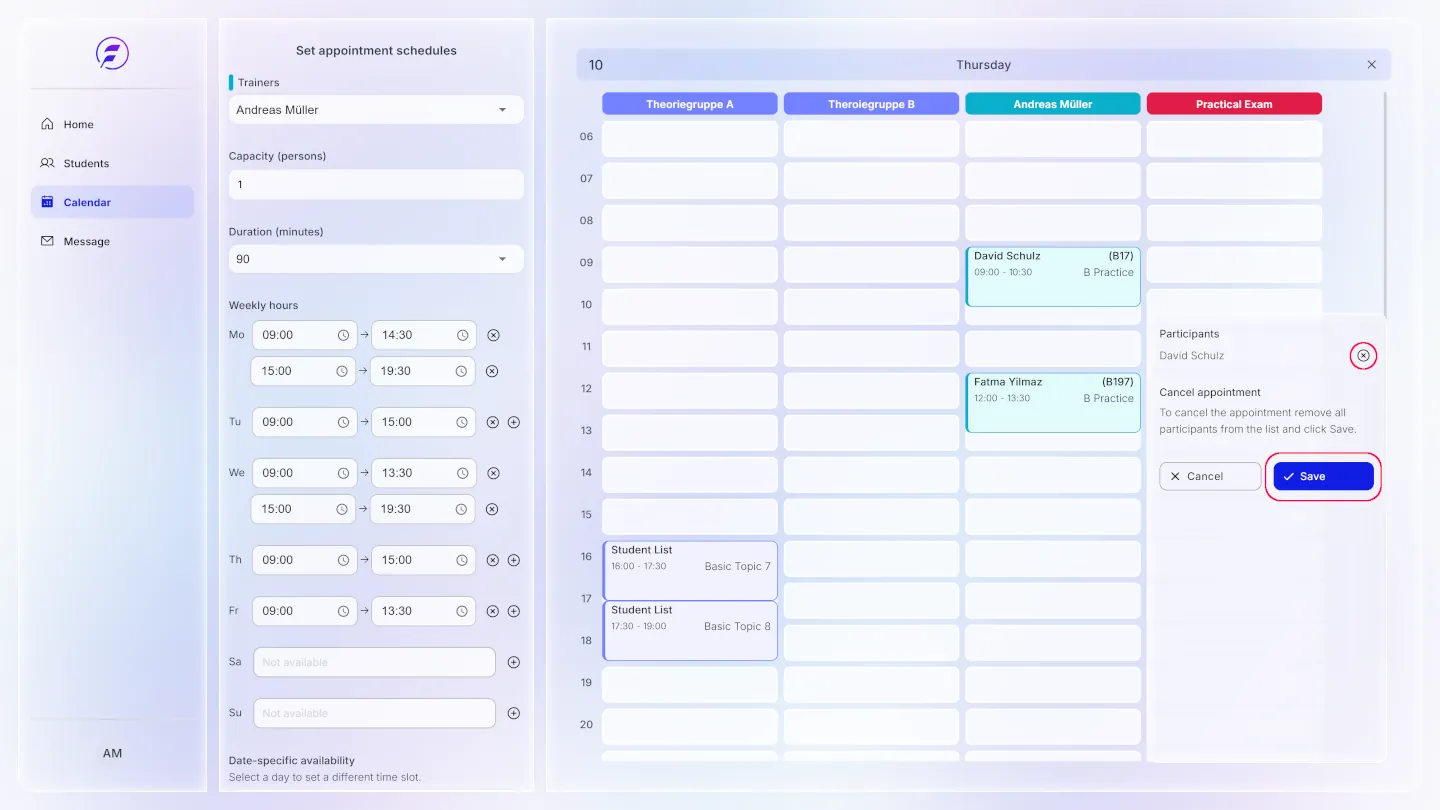Remove Tuesday time slot
The height and width of the screenshot is (810, 1440).
[x=493, y=422]
